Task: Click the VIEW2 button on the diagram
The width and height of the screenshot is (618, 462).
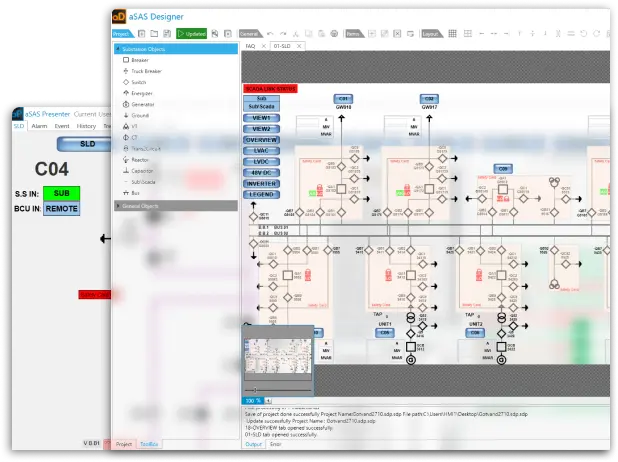Action: 261,129
